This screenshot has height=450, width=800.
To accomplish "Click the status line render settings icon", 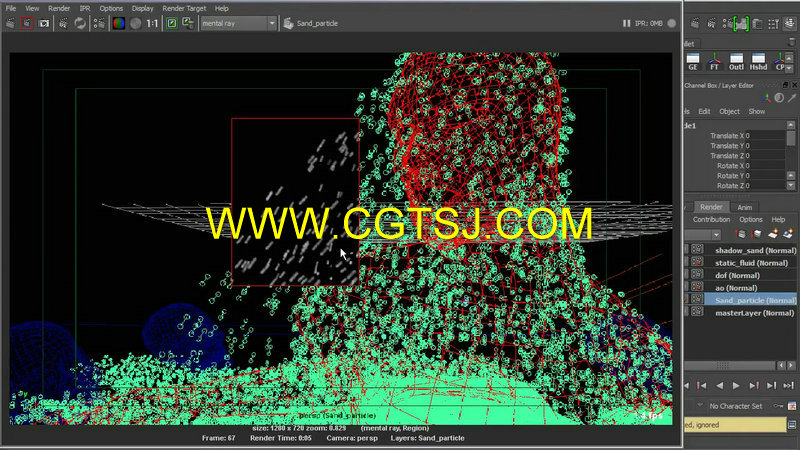I will coord(728,23).
